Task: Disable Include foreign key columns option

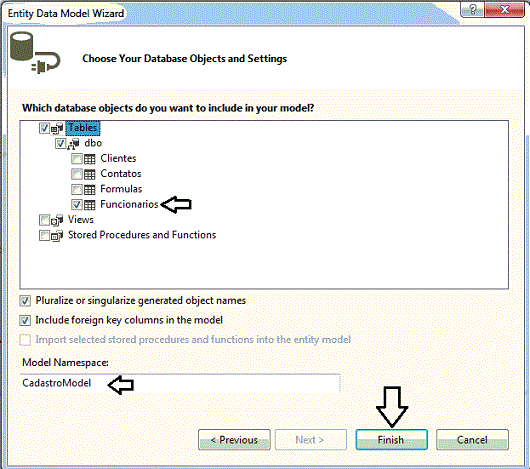Action: [x=25, y=320]
